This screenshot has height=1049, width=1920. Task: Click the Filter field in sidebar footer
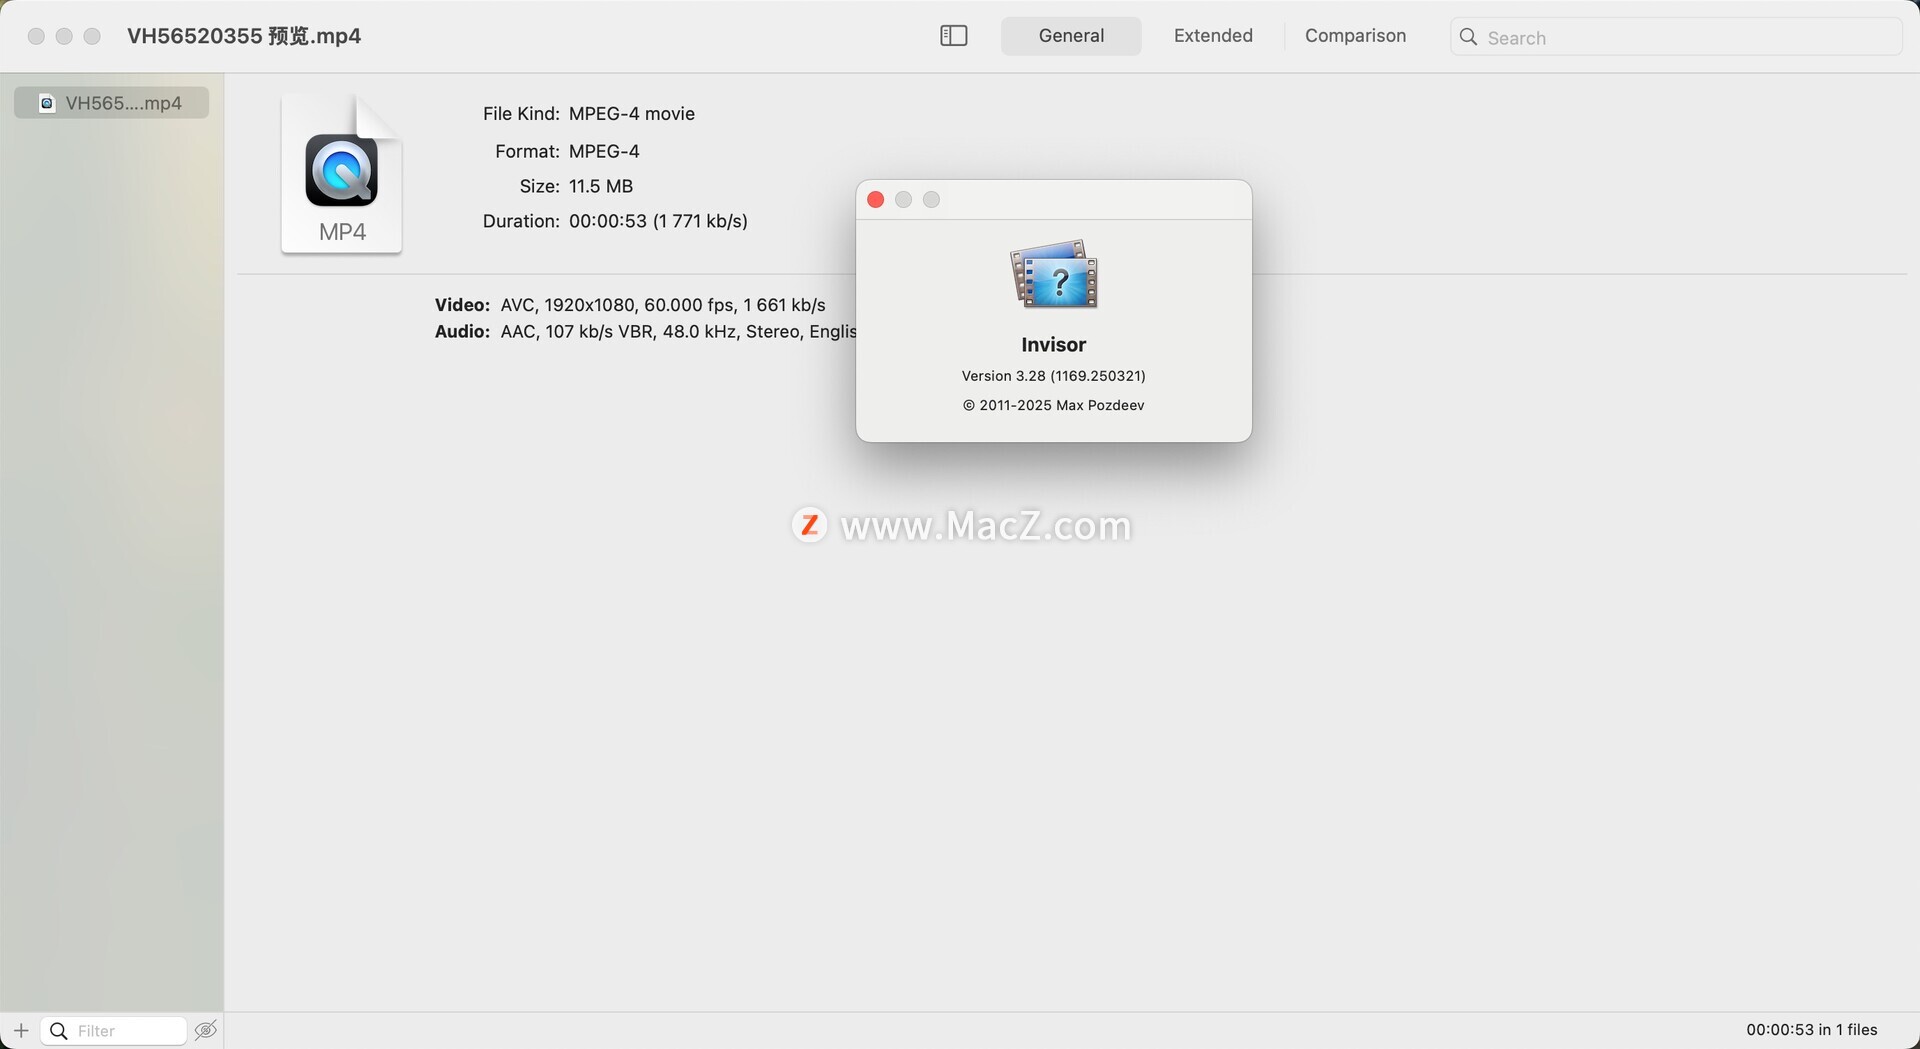coord(113,1031)
